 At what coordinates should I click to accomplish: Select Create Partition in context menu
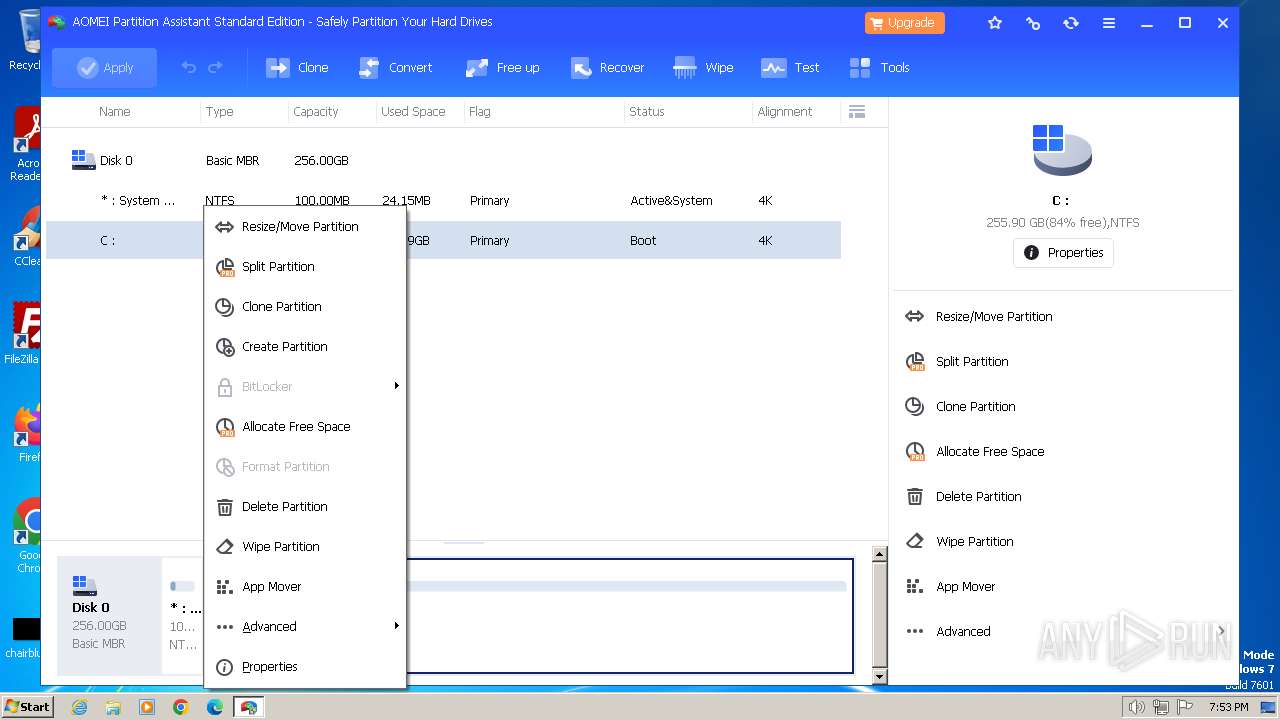[x=305, y=347]
